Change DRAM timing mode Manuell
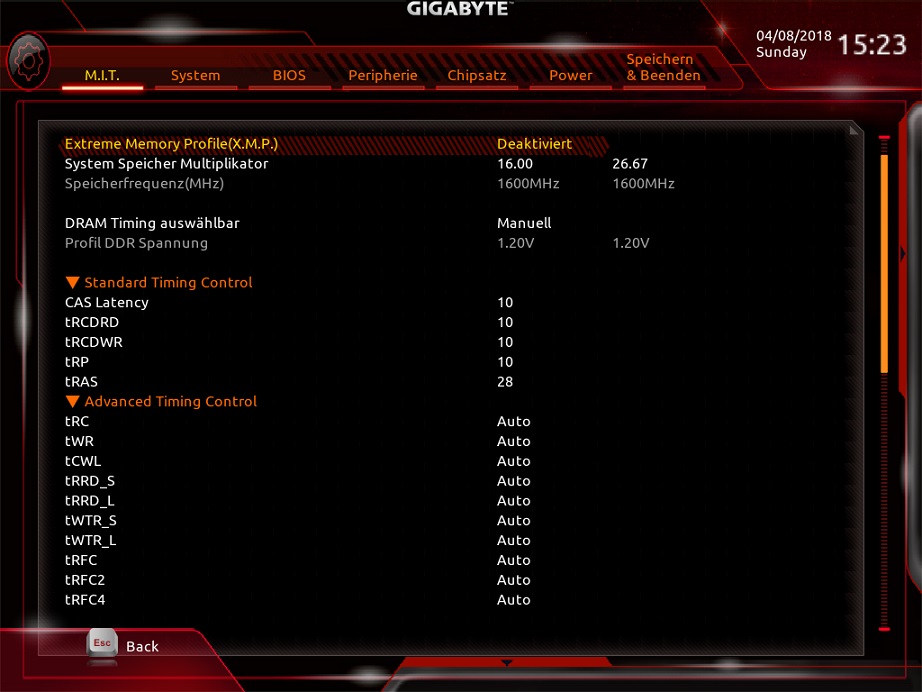 point(524,223)
